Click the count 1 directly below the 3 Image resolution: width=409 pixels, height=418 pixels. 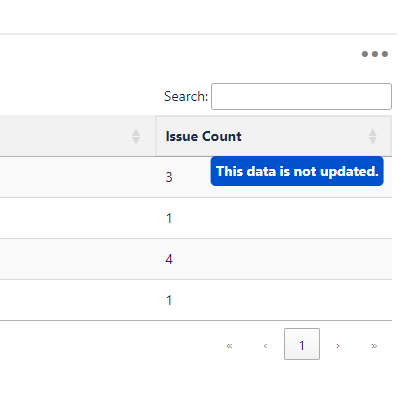(169, 218)
